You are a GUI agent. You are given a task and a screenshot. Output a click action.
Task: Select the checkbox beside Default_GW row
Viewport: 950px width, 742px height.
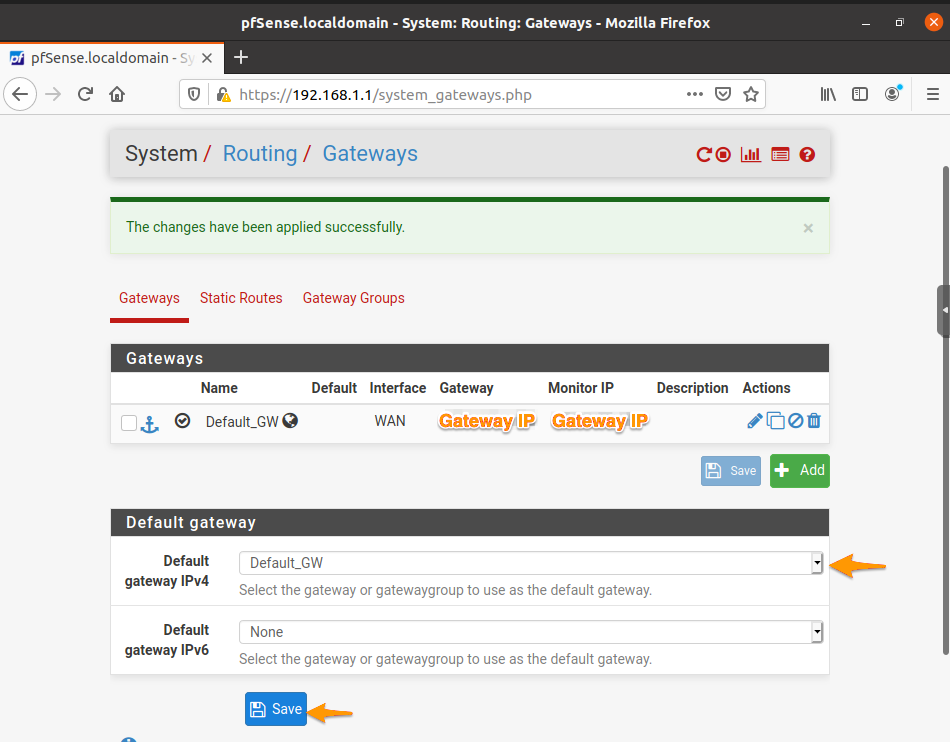128,422
